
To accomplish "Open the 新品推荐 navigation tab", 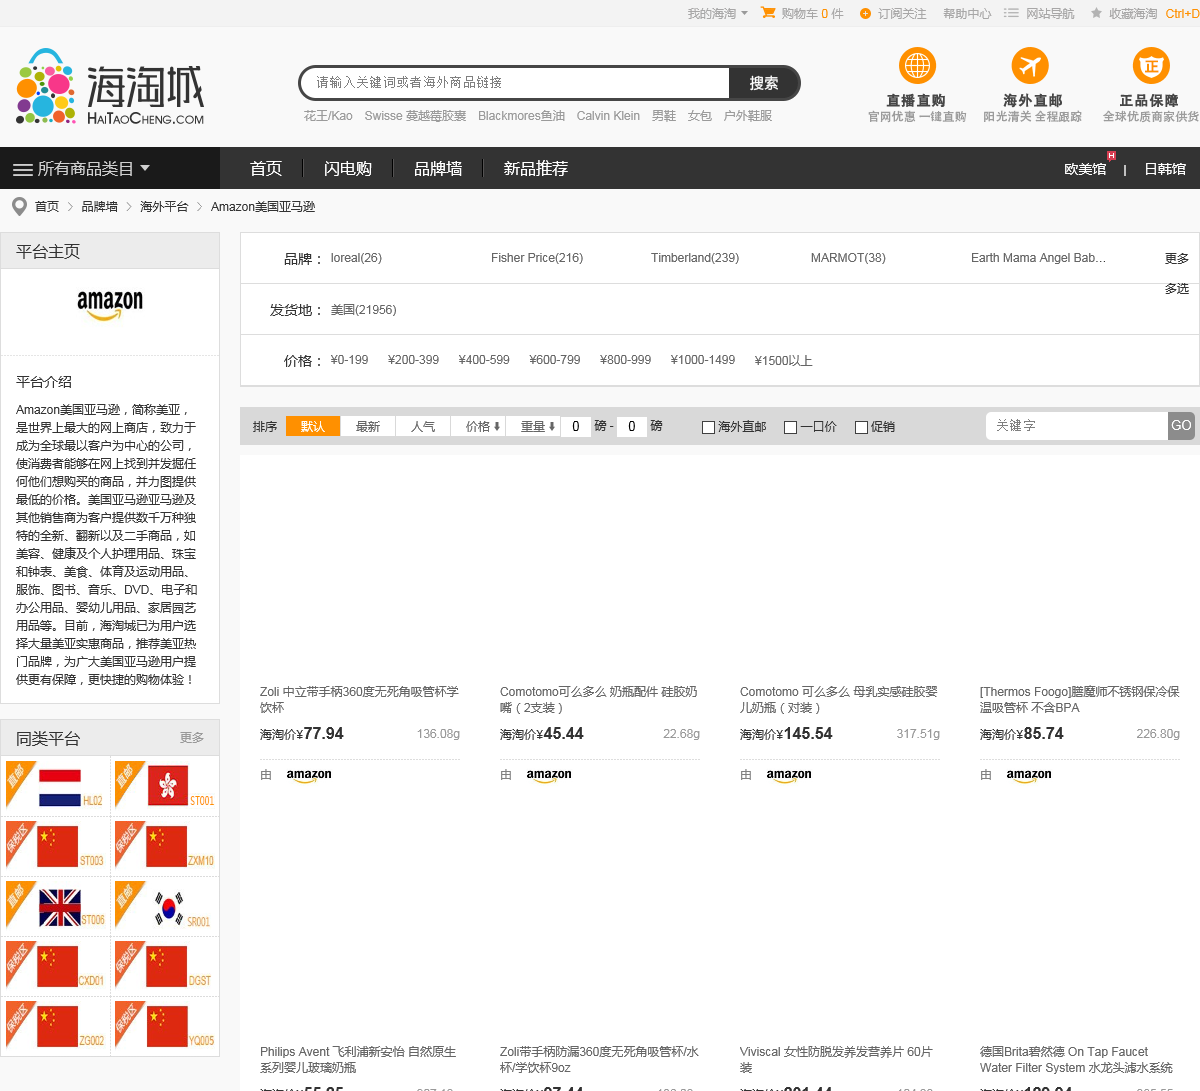I will (536, 169).
